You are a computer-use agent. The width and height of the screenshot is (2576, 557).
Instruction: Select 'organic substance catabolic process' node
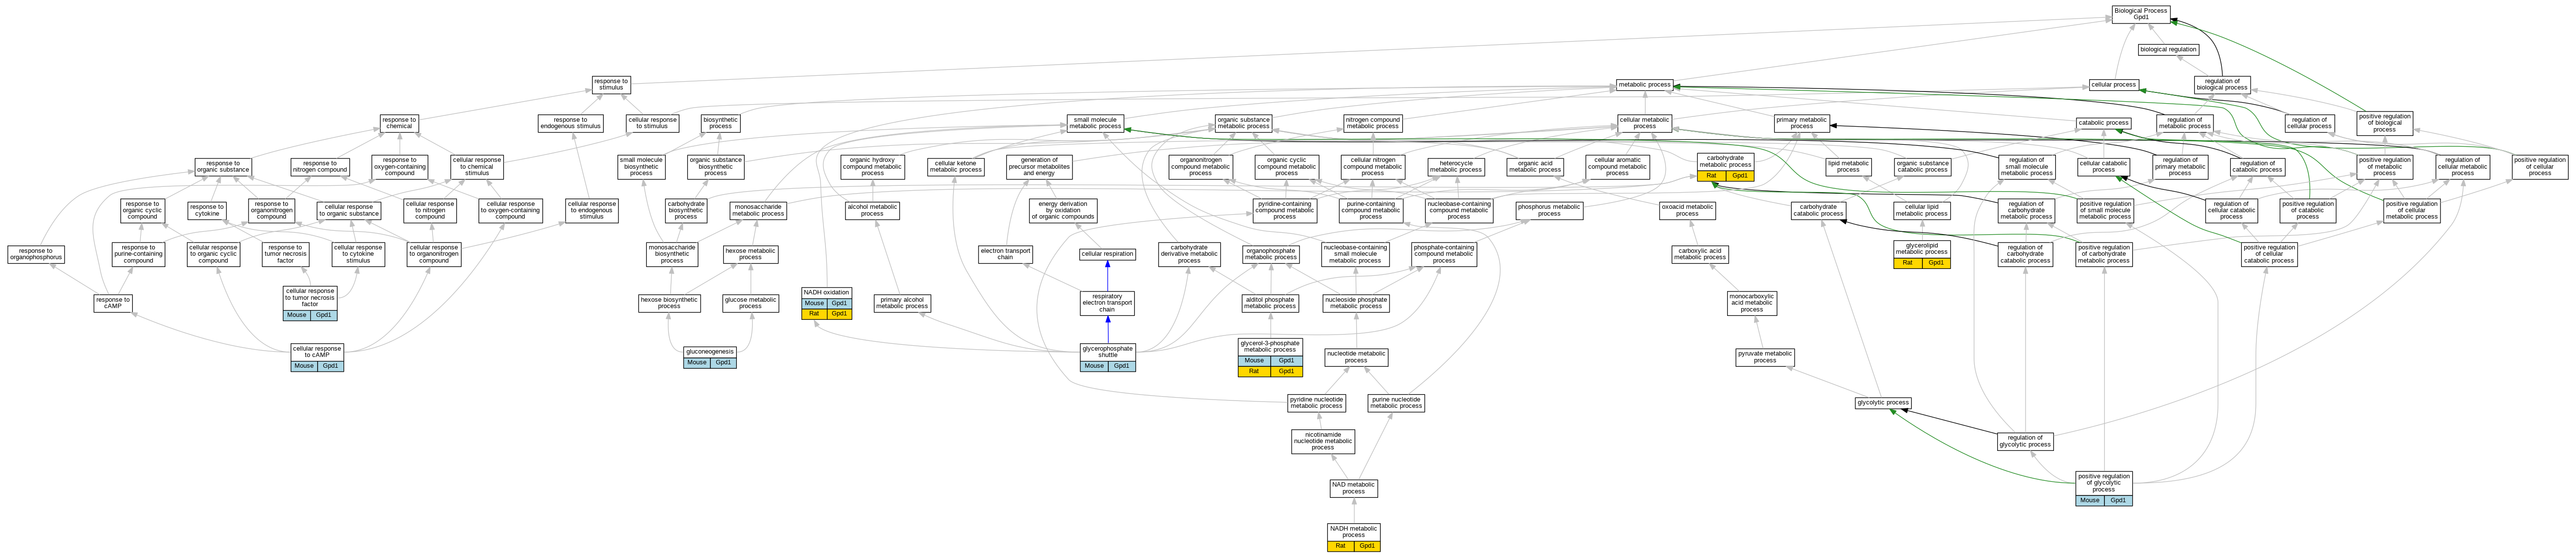pyautogui.click(x=1922, y=167)
